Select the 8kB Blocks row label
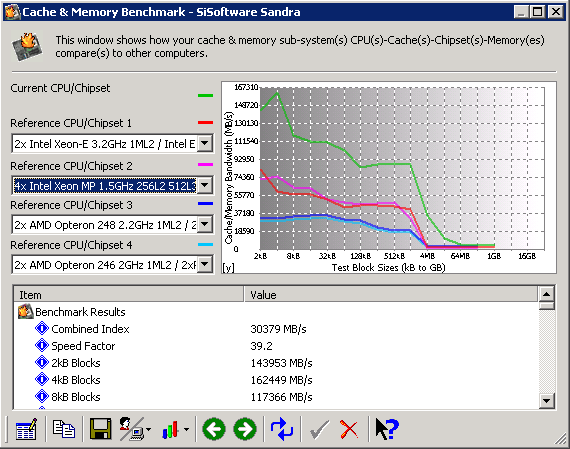Image resolution: width=570 pixels, height=449 pixels. (76, 397)
